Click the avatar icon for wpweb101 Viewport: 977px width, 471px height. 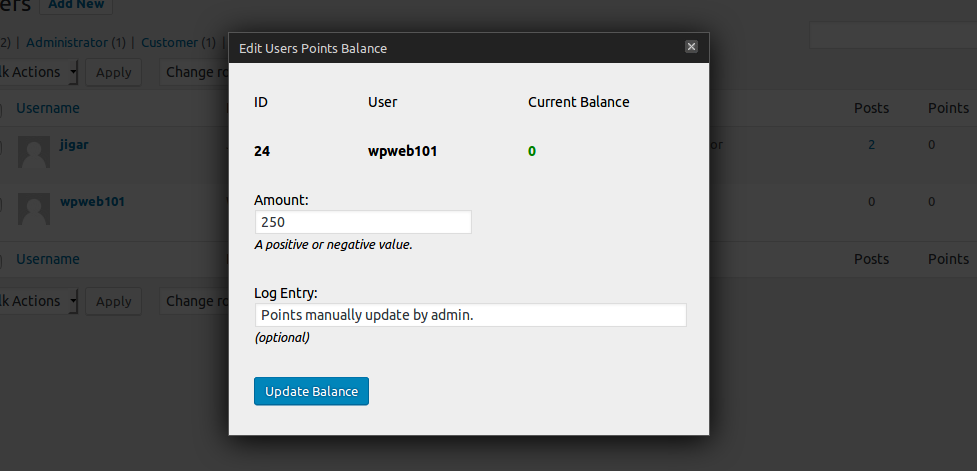click(35, 210)
